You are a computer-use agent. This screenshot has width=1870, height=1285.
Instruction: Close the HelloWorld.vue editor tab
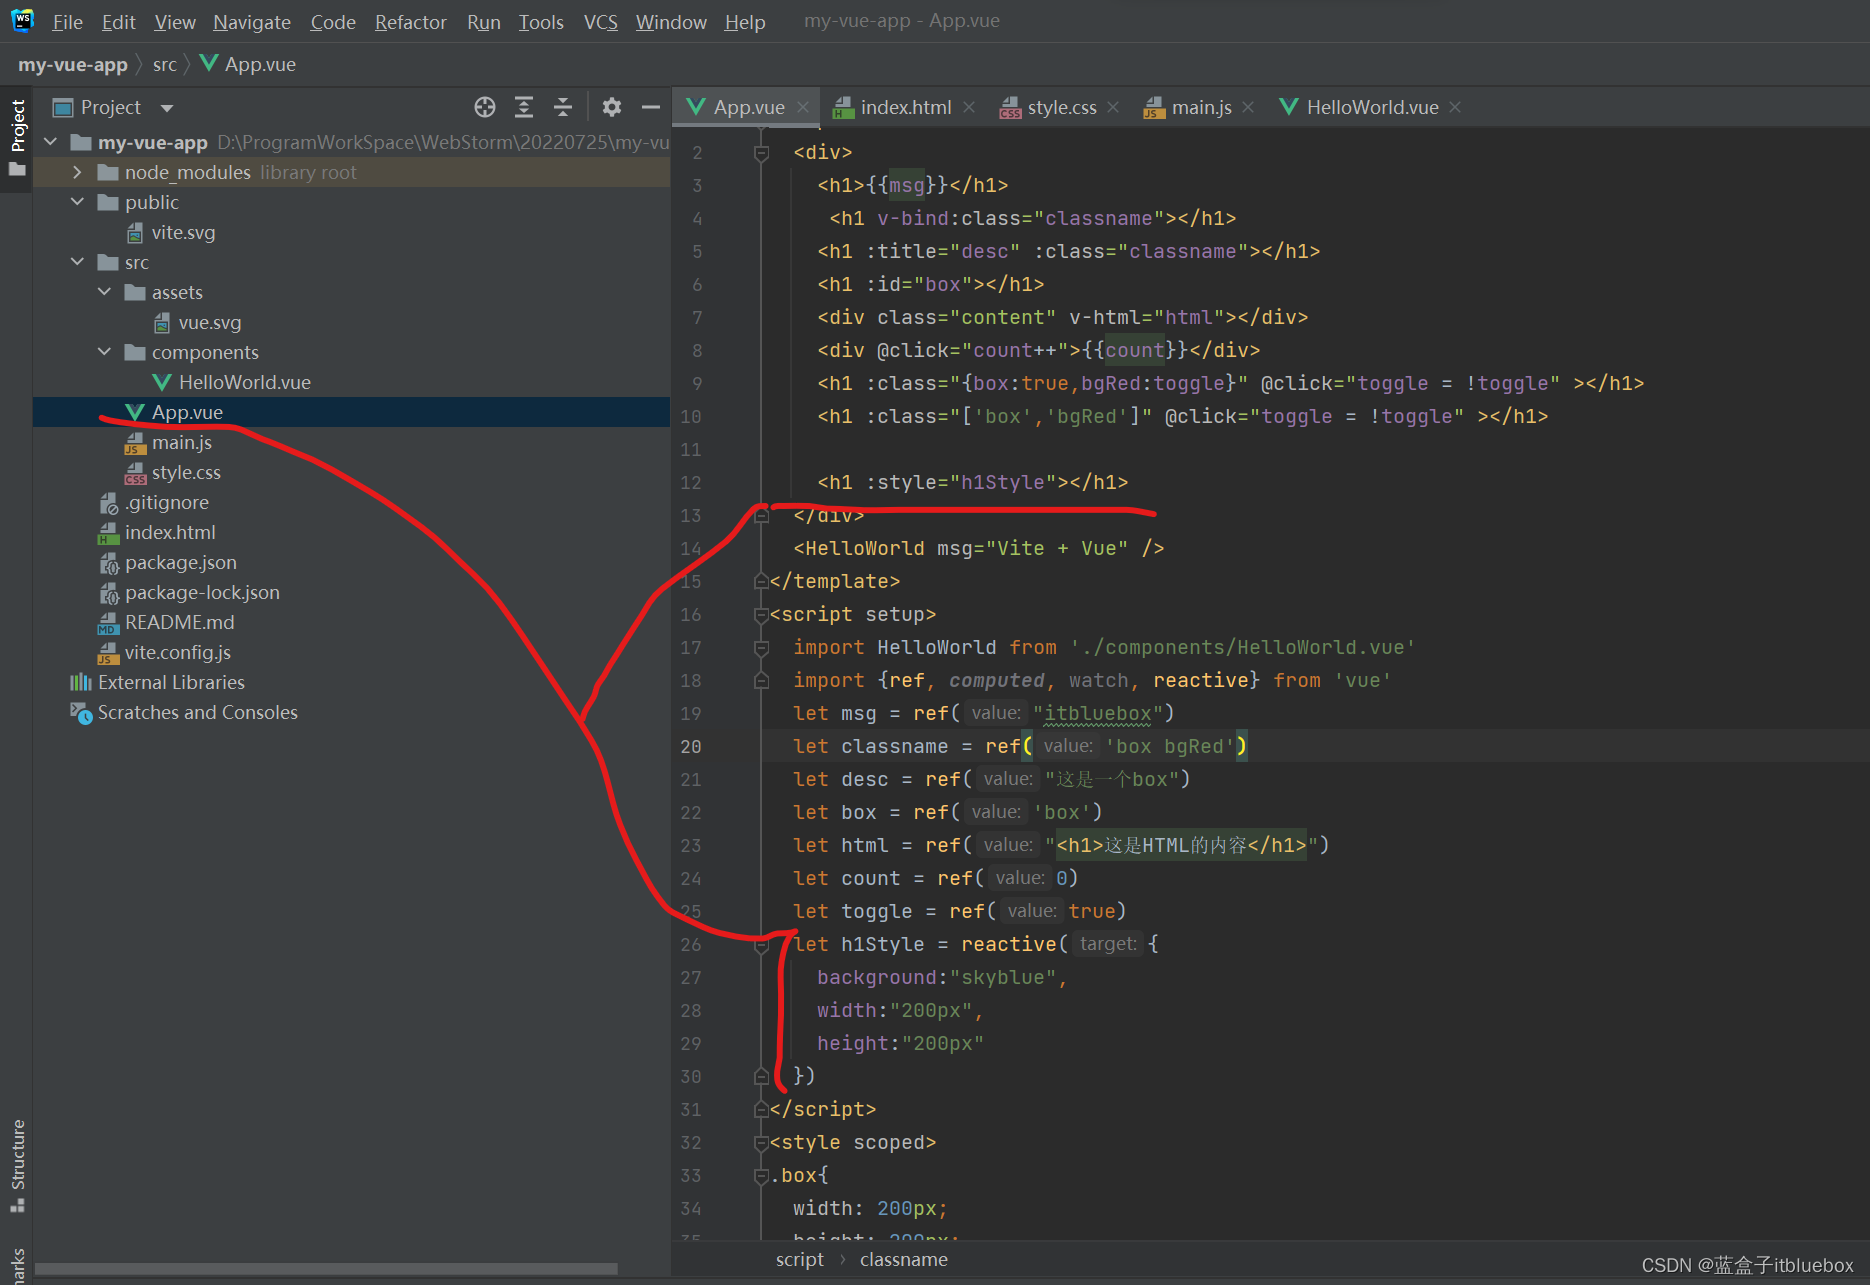[1455, 107]
